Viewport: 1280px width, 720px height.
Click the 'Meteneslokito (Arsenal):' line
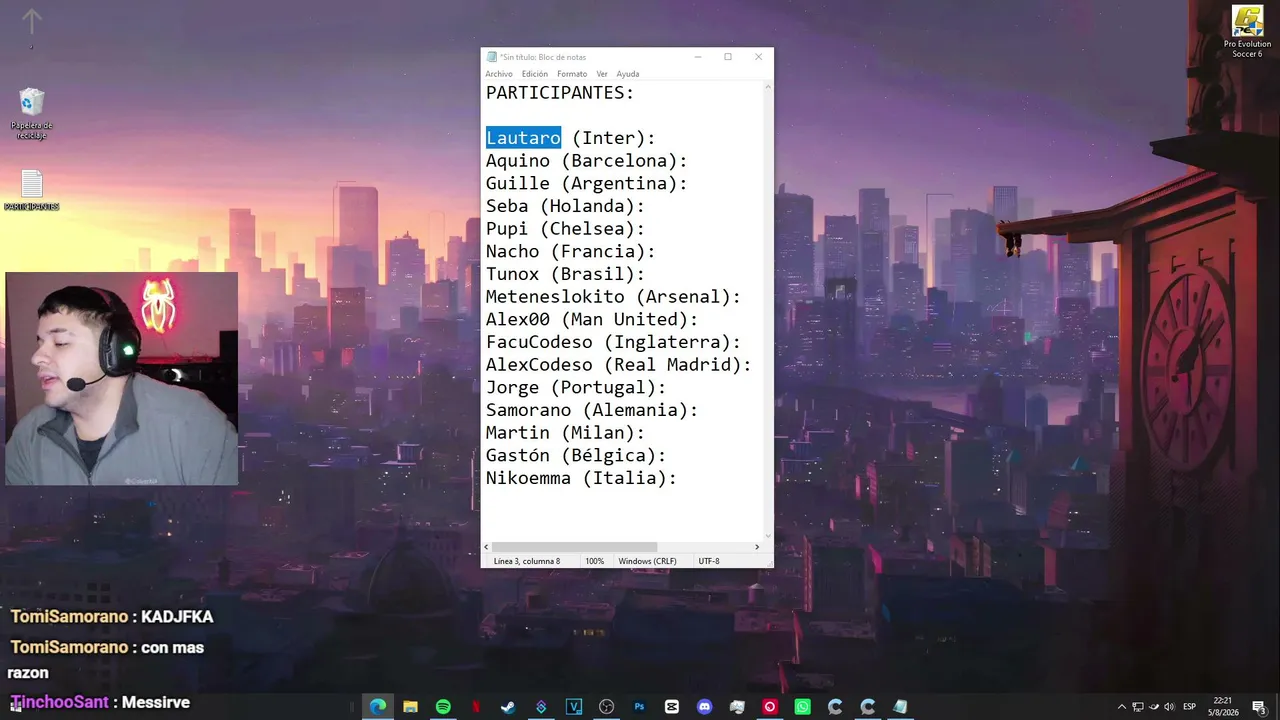point(613,297)
